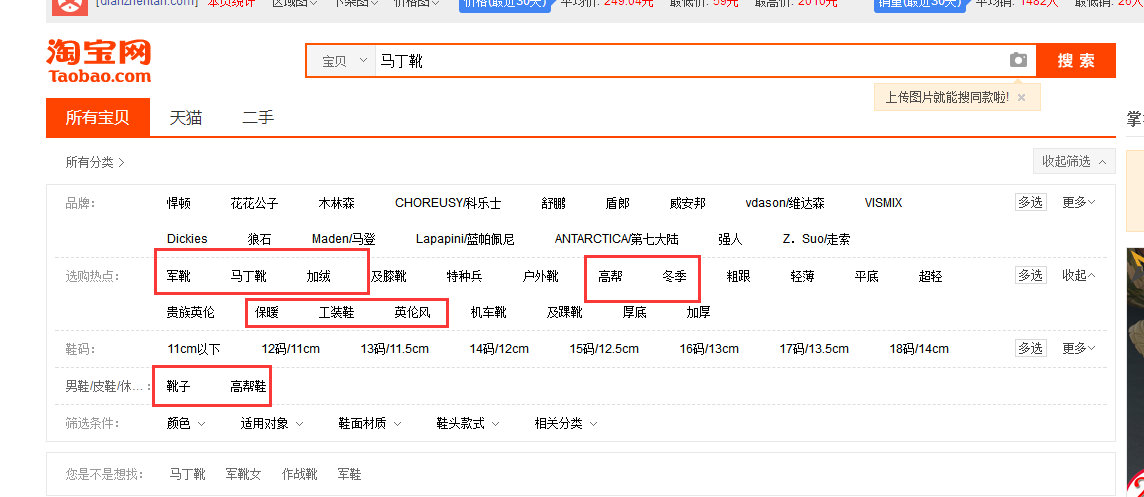Collapse the 选购热点 row with 收起
The height and width of the screenshot is (497, 1144).
(1078, 276)
